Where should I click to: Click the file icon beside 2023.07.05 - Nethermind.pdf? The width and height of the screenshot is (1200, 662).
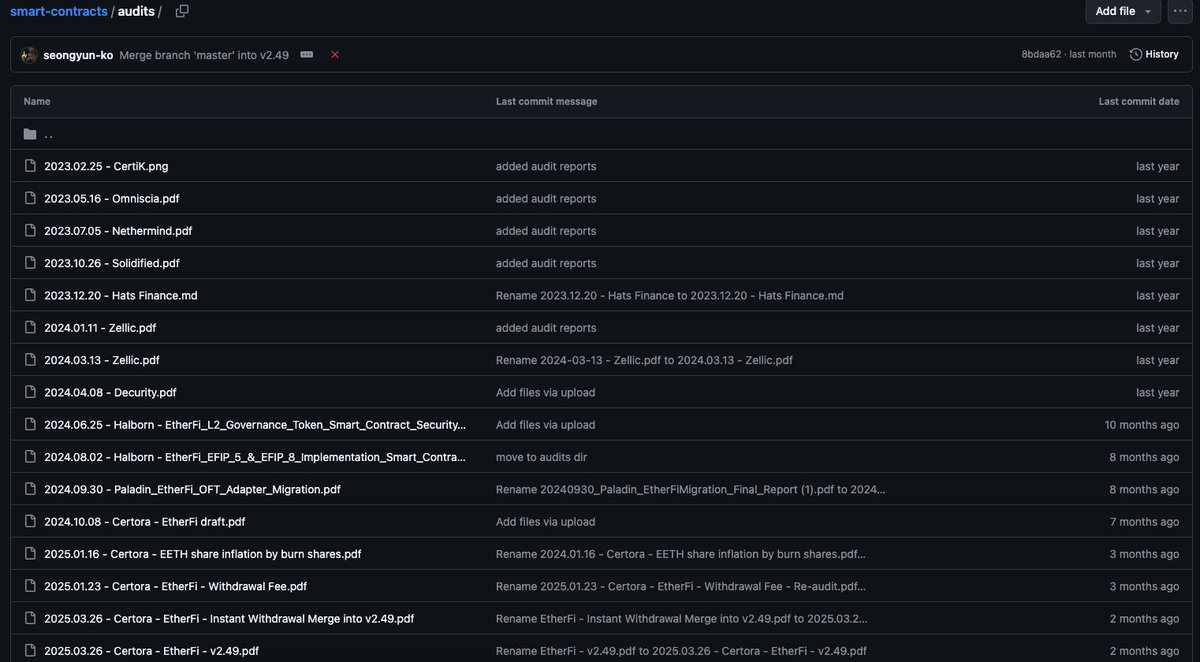coord(29,230)
